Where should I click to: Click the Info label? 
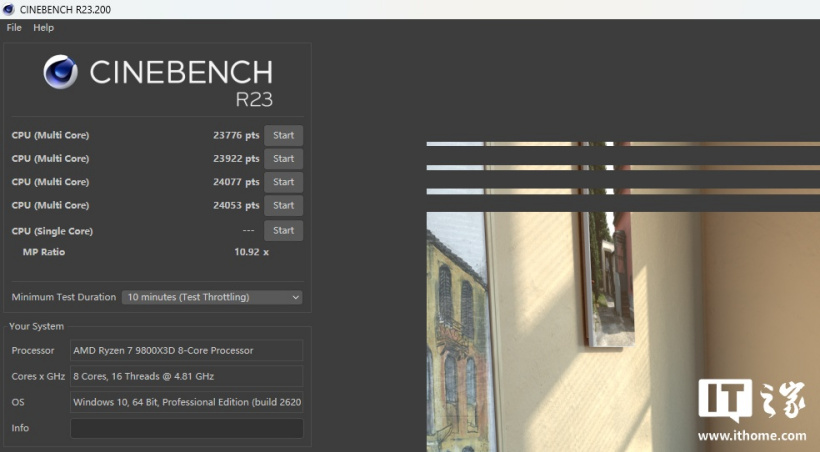tap(20, 428)
